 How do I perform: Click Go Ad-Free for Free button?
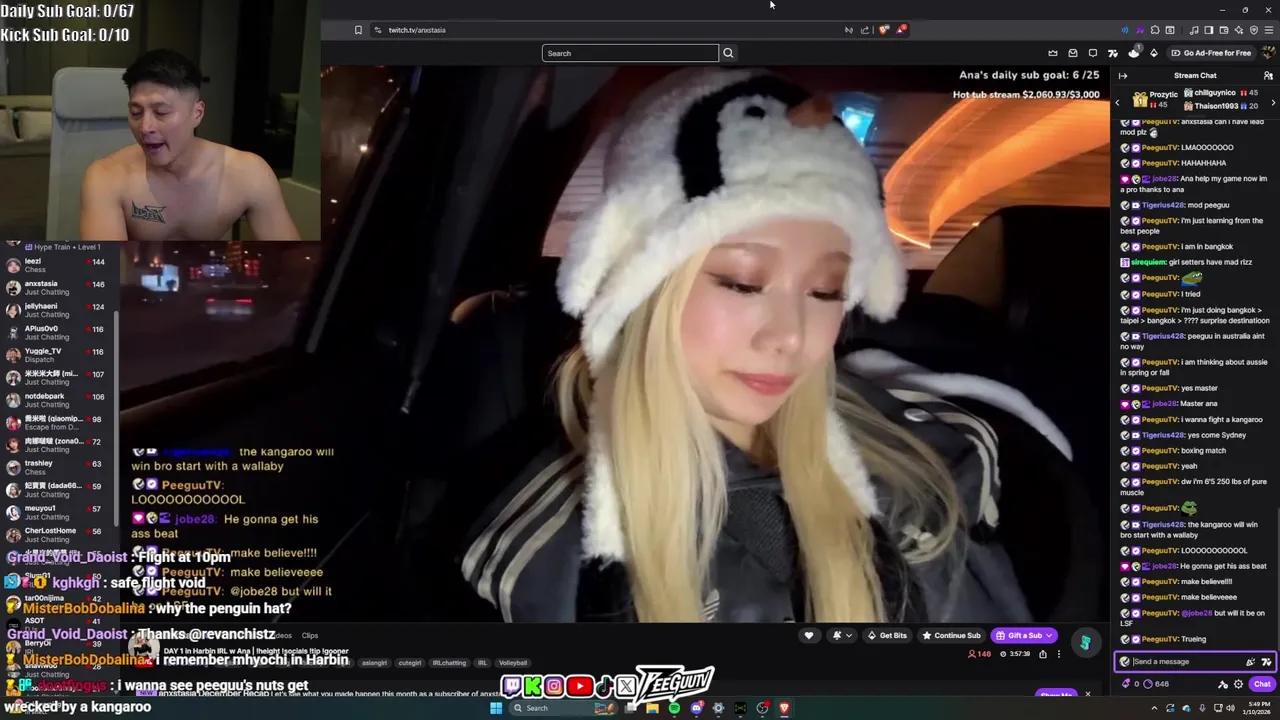(x=1211, y=53)
